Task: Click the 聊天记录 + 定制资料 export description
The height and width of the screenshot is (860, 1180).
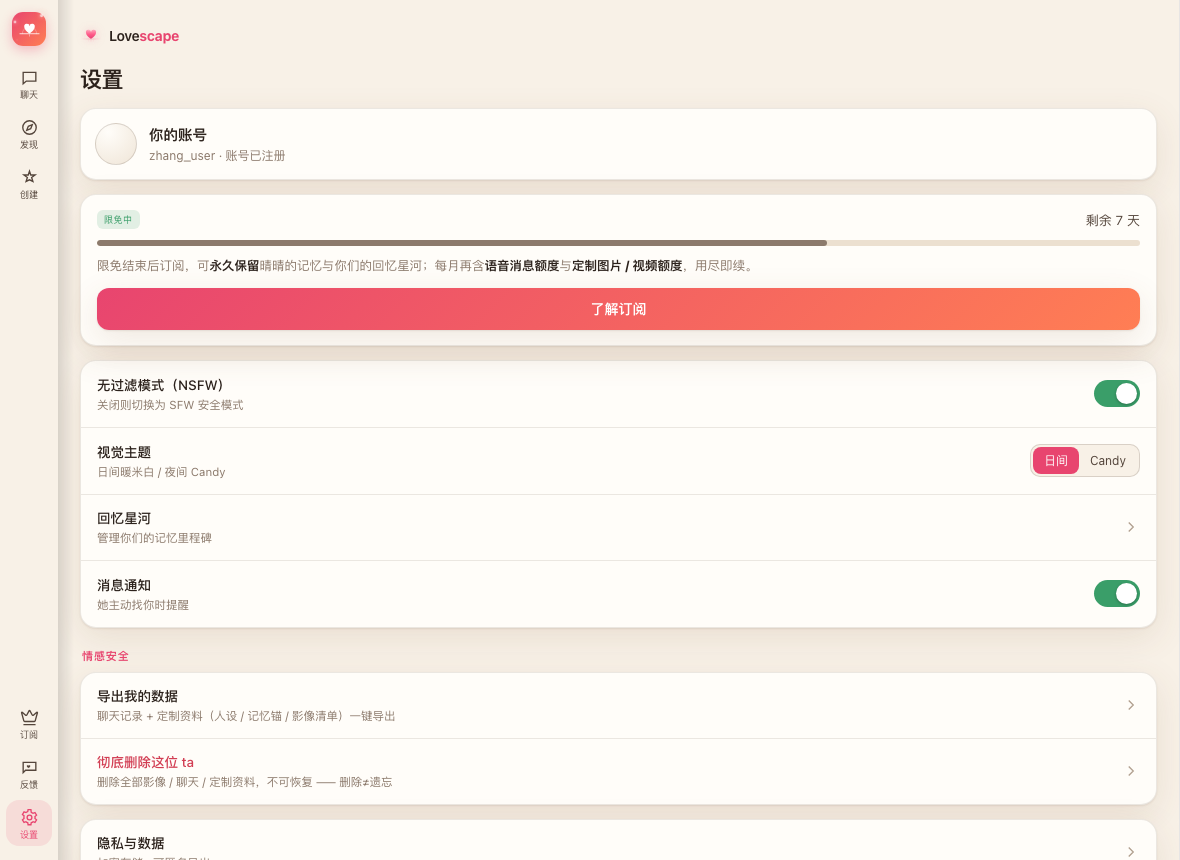Action: pyautogui.click(x=246, y=716)
